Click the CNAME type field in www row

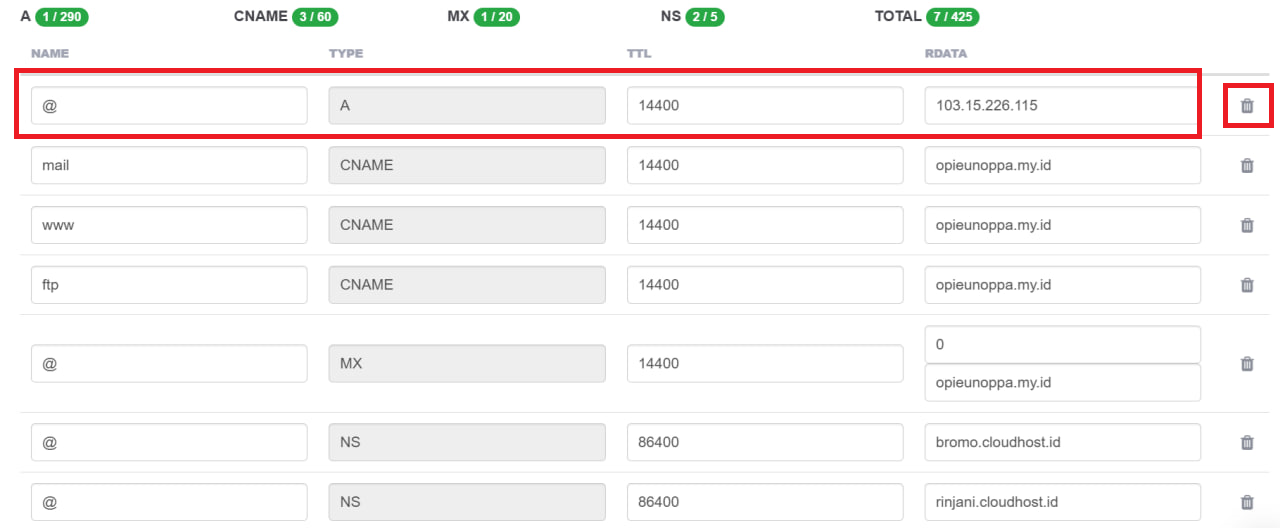(467, 225)
